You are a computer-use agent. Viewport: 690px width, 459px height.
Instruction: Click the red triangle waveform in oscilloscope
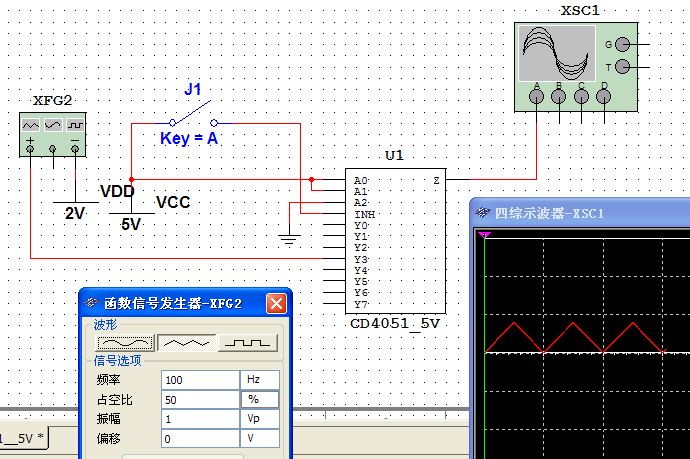point(574,338)
